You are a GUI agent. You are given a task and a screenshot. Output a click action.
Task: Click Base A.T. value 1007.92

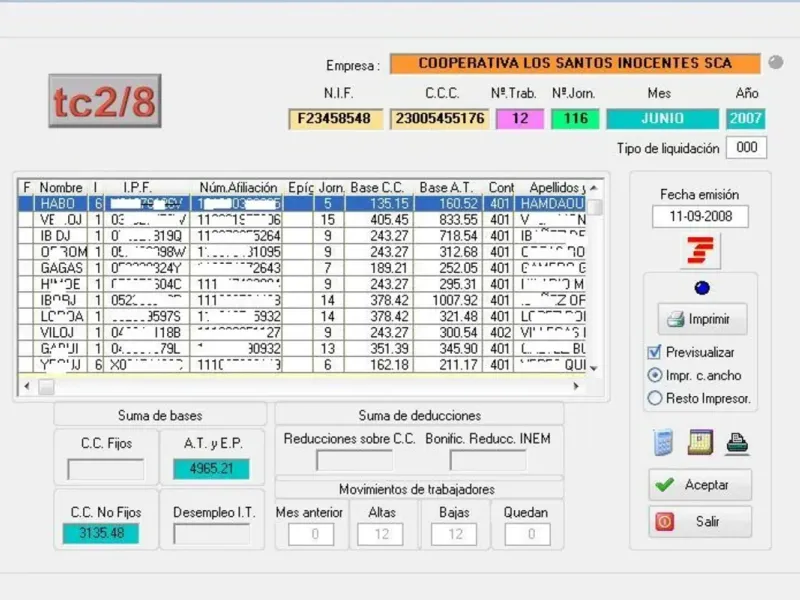tap(454, 301)
